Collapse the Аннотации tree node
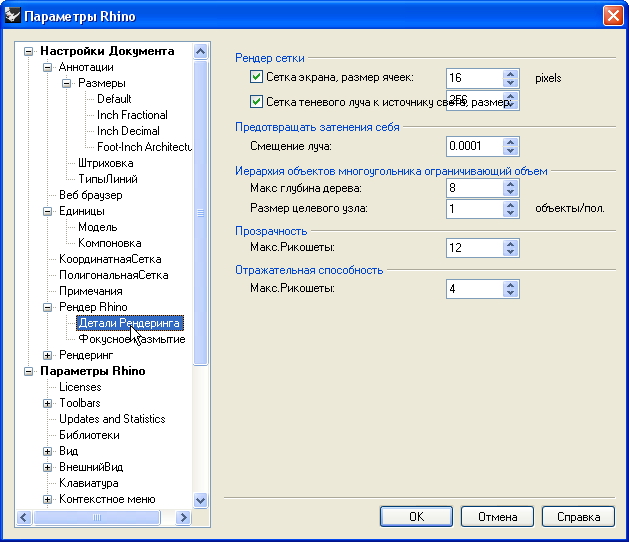Viewport: 629px width, 542px height. point(47,67)
